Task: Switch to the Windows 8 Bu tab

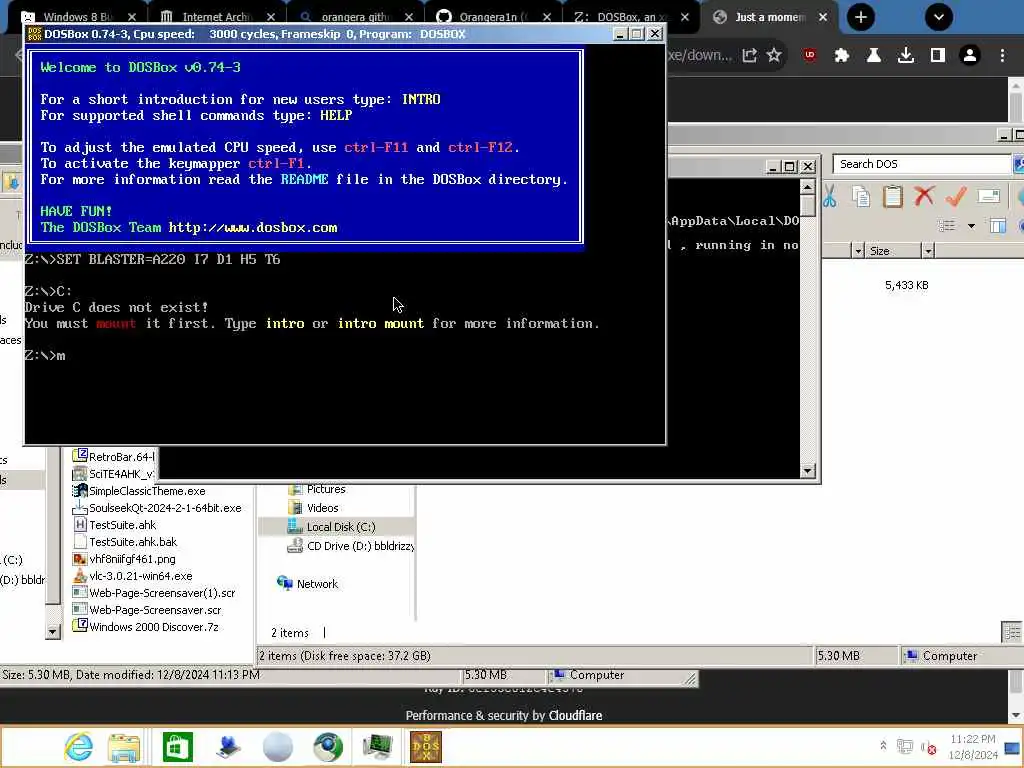Action: pos(78,17)
